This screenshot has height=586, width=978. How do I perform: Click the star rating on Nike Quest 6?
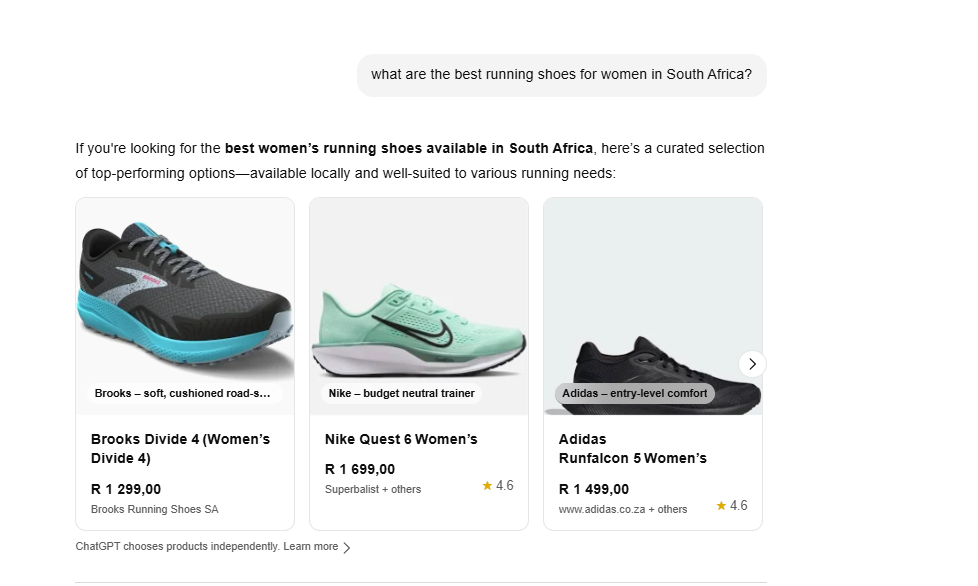(x=498, y=486)
